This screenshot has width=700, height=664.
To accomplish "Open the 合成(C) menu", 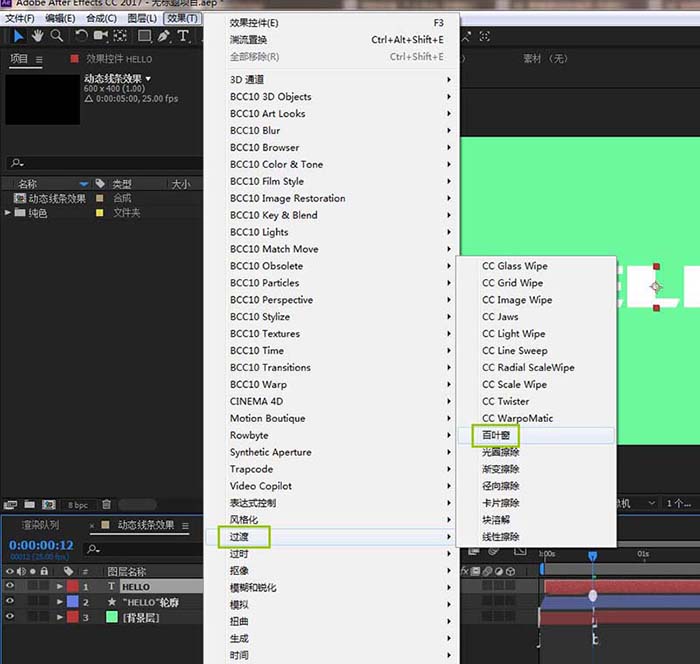I will tap(101, 18).
